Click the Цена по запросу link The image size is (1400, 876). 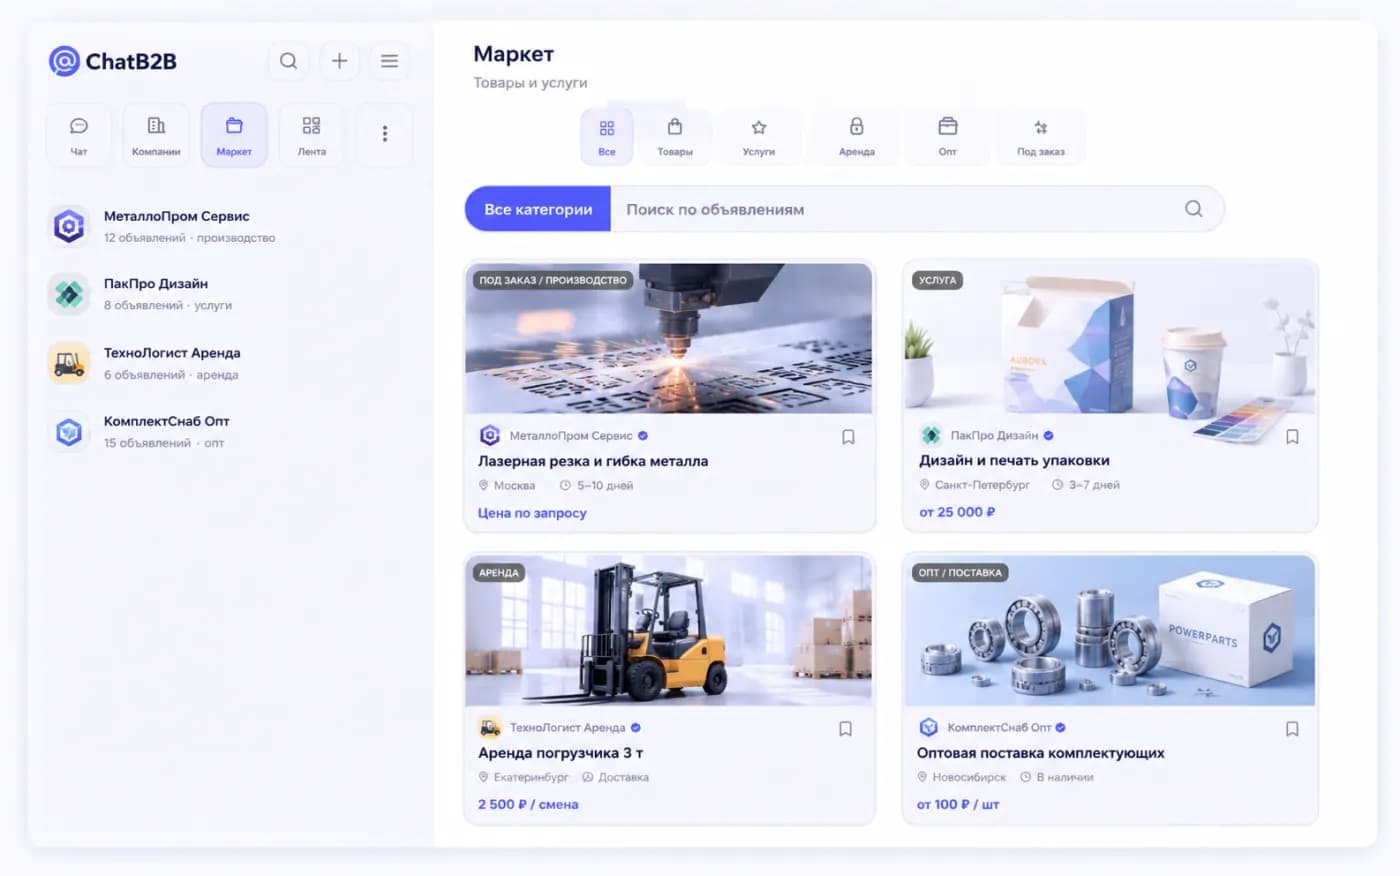(532, 513)
